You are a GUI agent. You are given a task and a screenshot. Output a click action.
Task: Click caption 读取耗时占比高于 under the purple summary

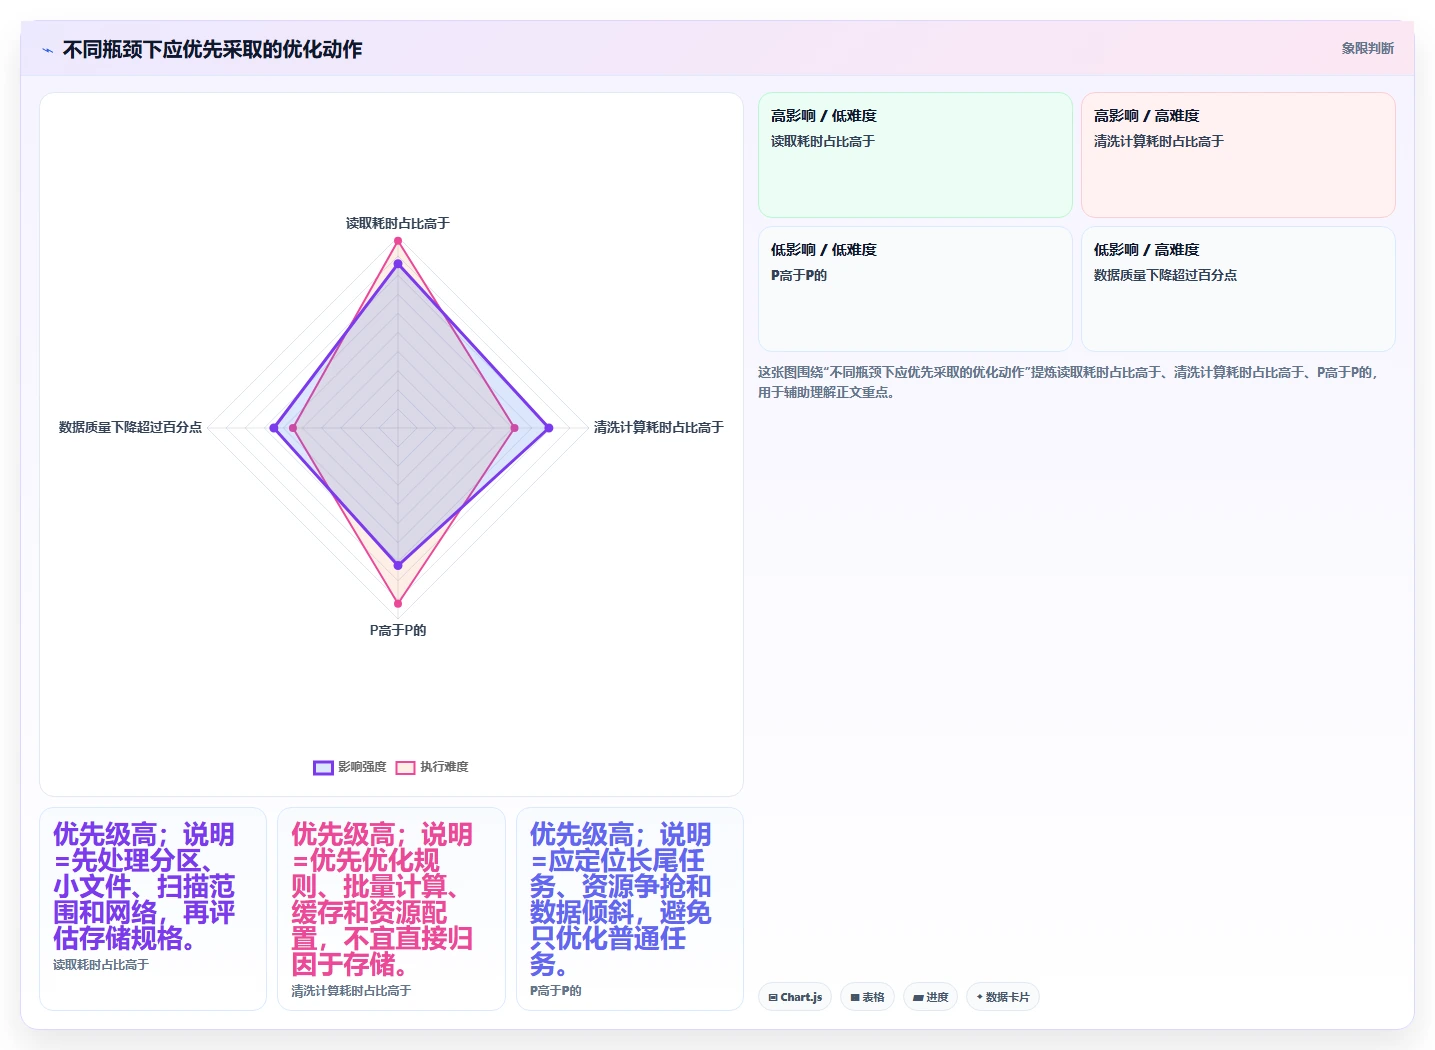(101, 965)
